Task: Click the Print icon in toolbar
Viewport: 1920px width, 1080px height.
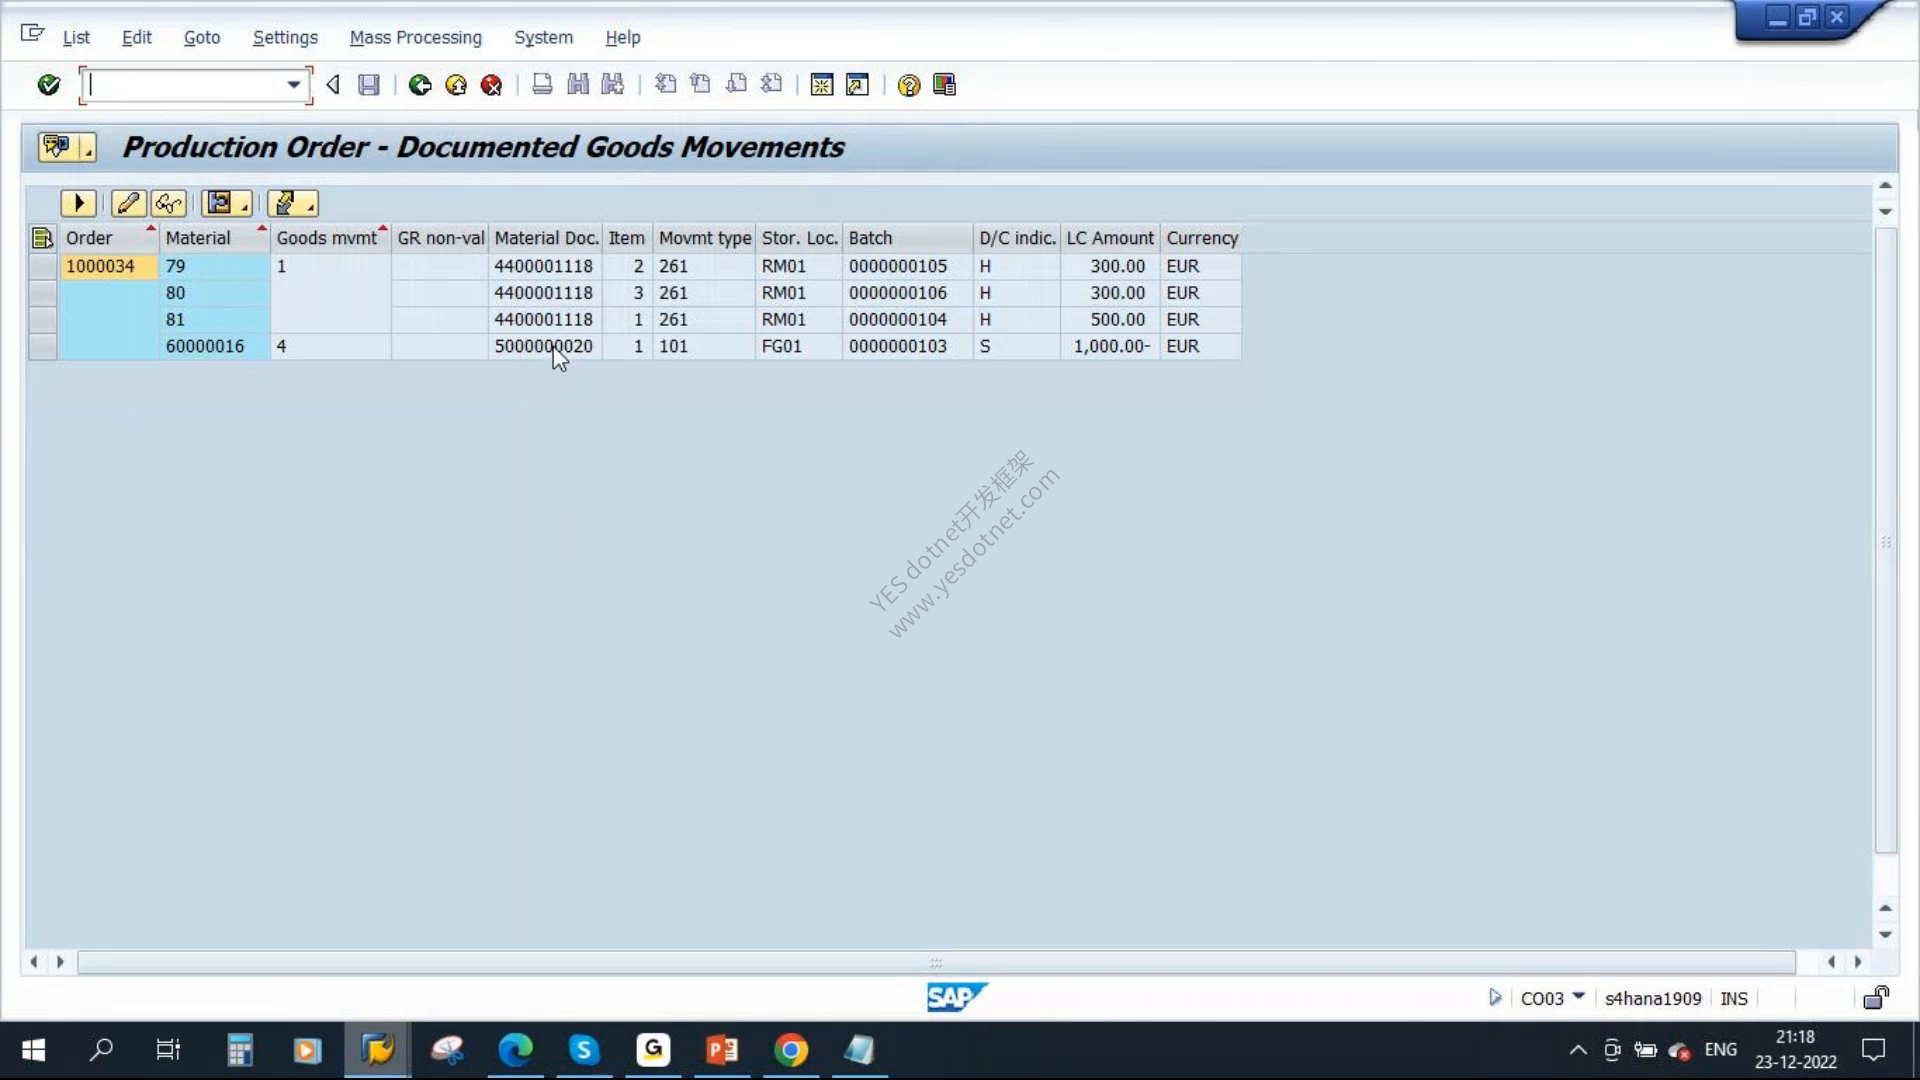Action: (x=542, y=85)
